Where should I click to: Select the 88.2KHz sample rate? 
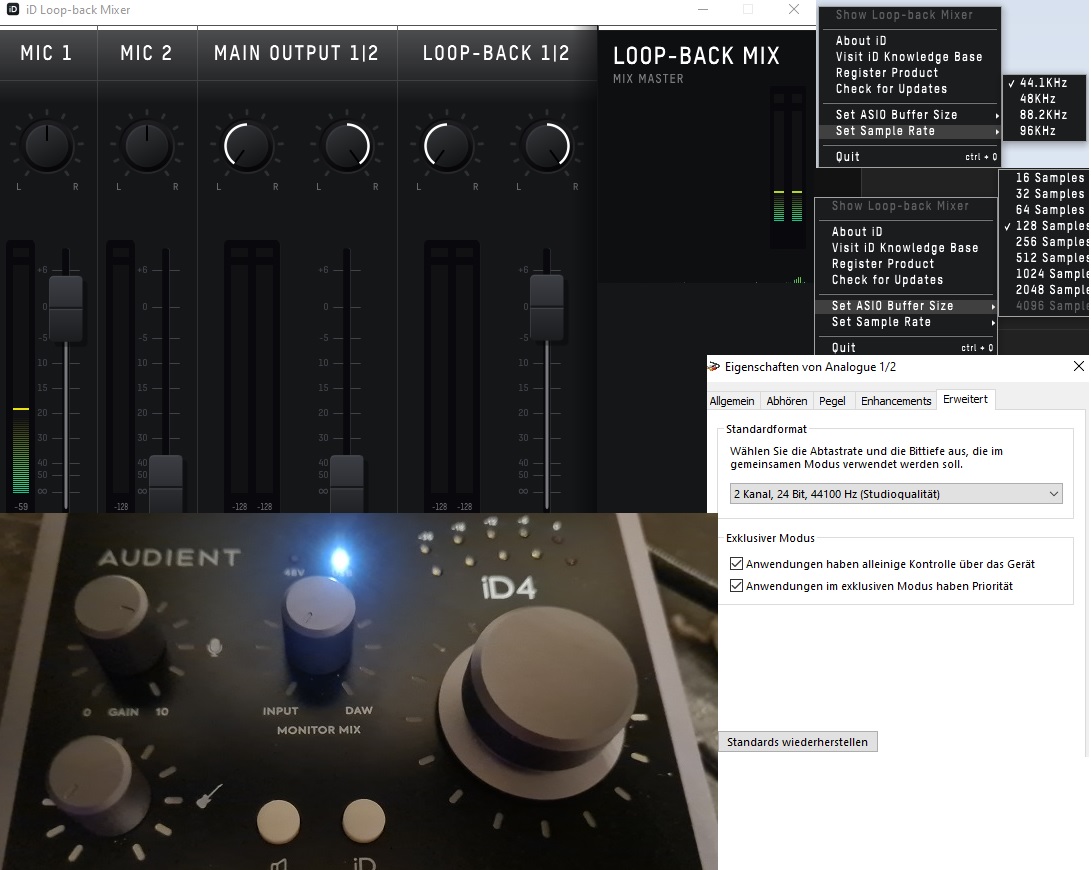[x=1043, y=115]
